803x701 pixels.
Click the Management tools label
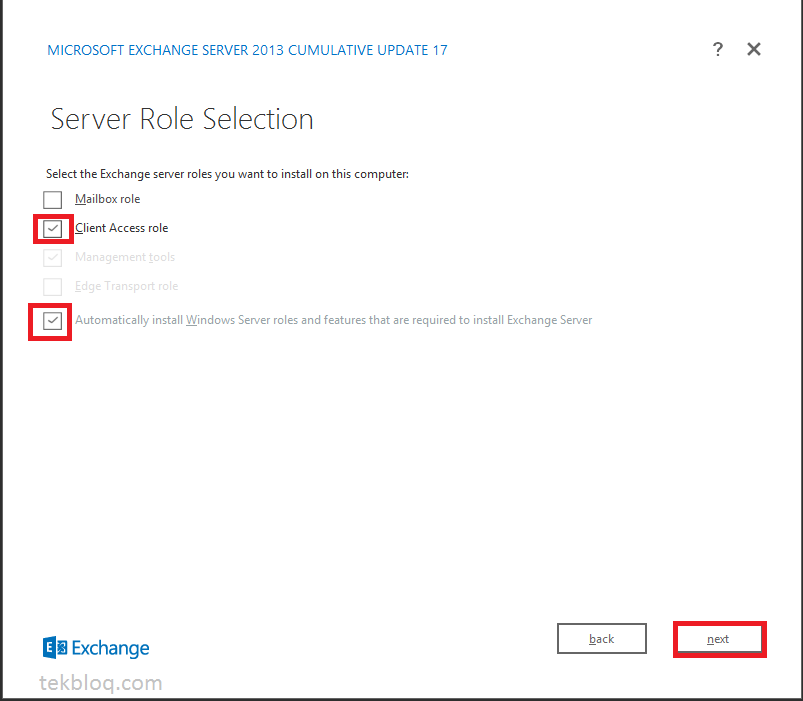(125, 257)
